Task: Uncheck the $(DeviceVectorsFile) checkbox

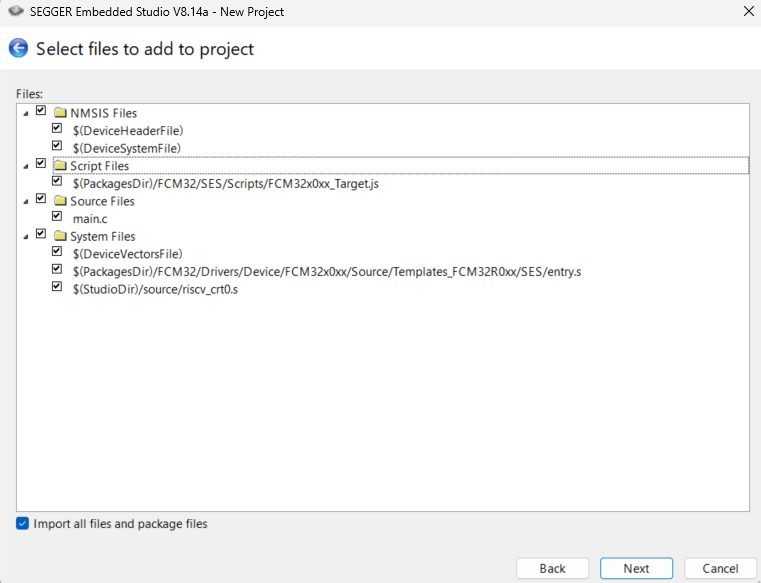Action: pos(58,253)
